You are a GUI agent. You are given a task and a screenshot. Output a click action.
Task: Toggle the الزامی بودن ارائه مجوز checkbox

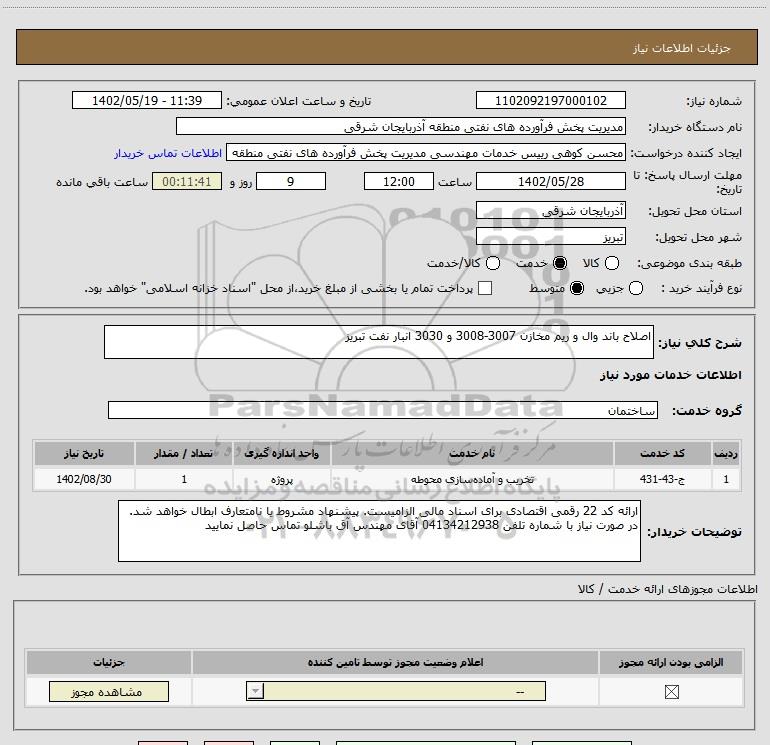(671, 692)
